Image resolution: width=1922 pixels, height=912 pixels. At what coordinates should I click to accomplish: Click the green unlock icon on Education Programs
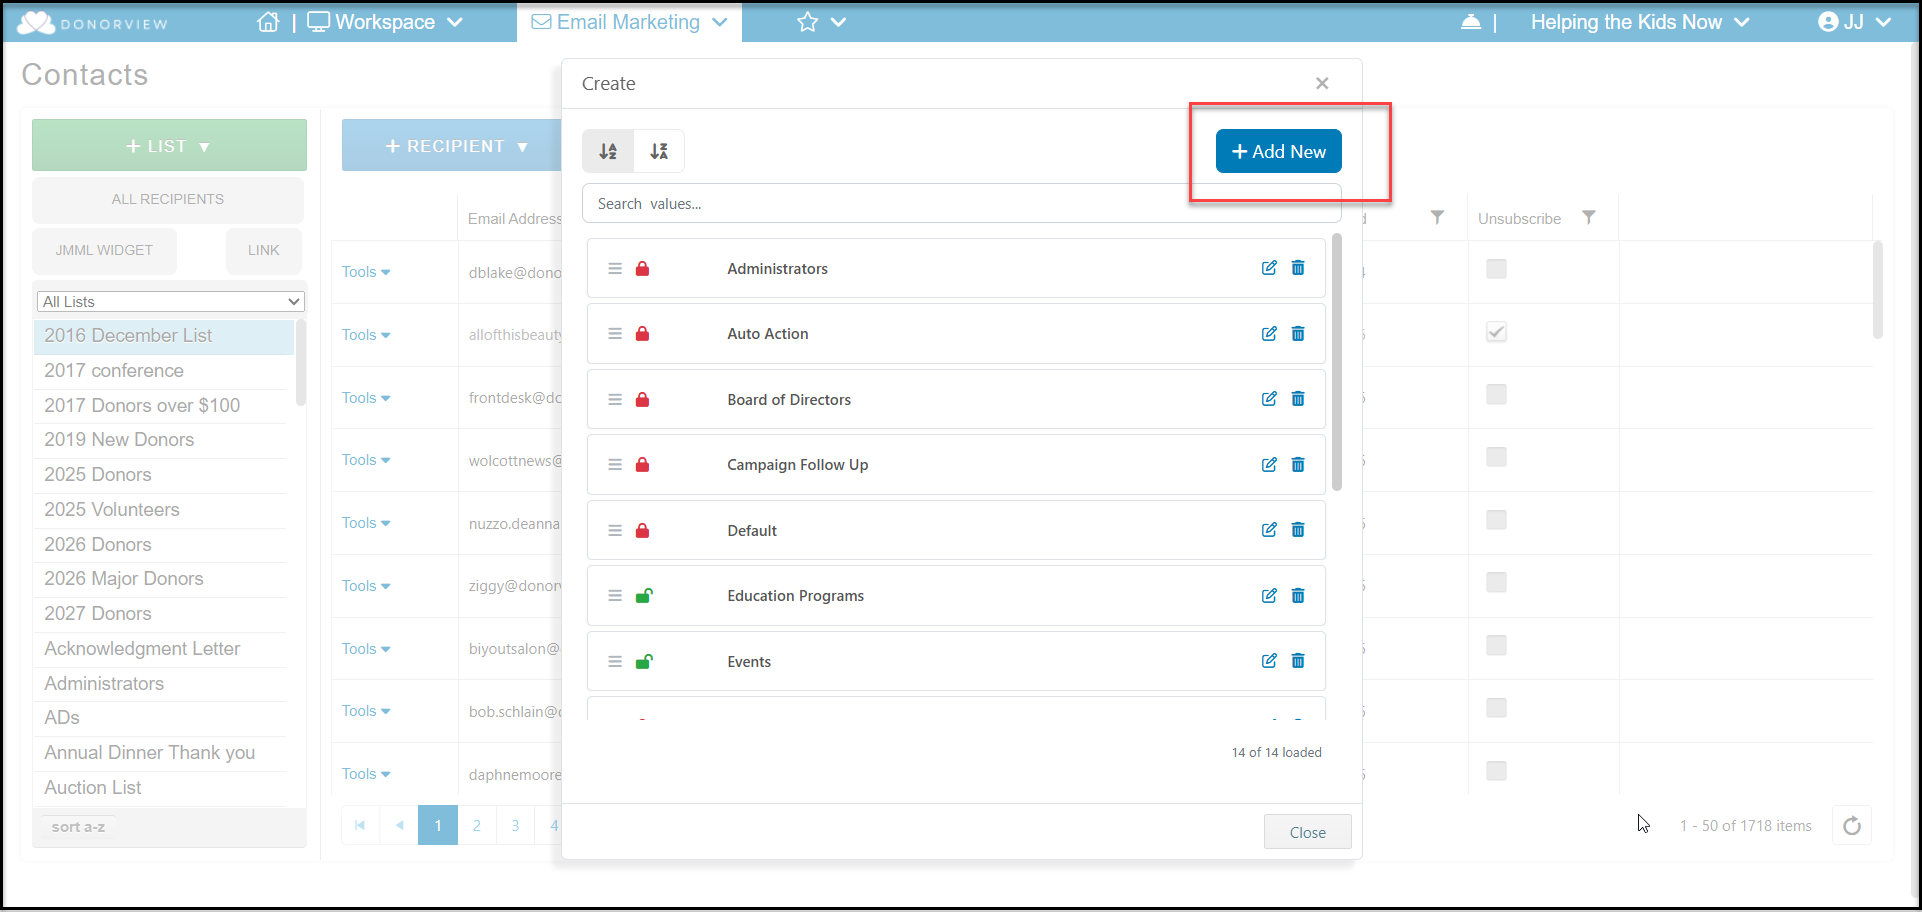644,596
